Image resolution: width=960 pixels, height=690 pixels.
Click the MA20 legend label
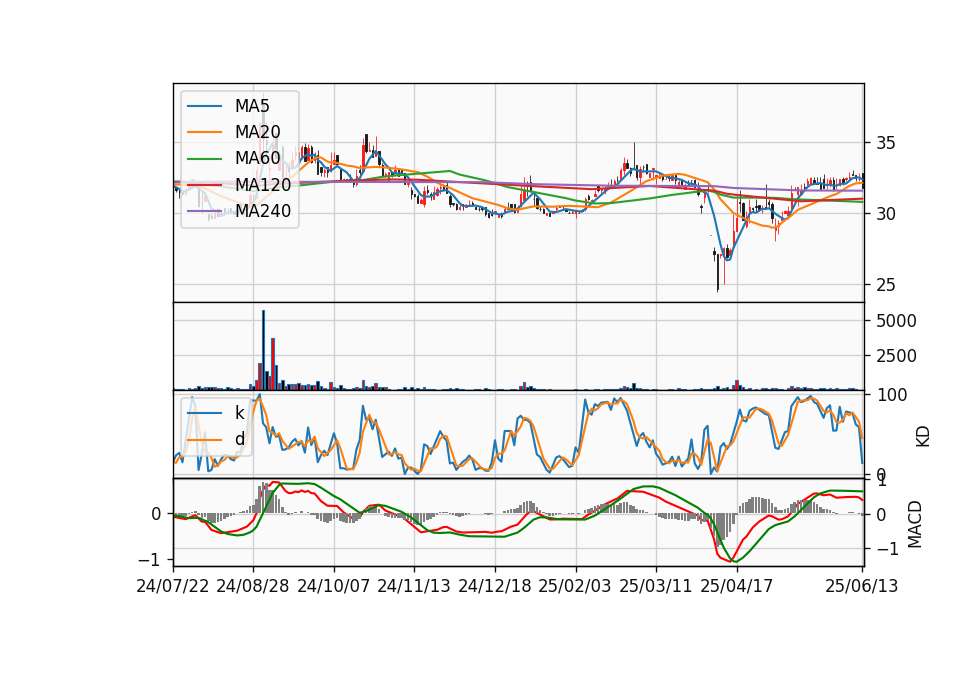[x=257, y=132]
